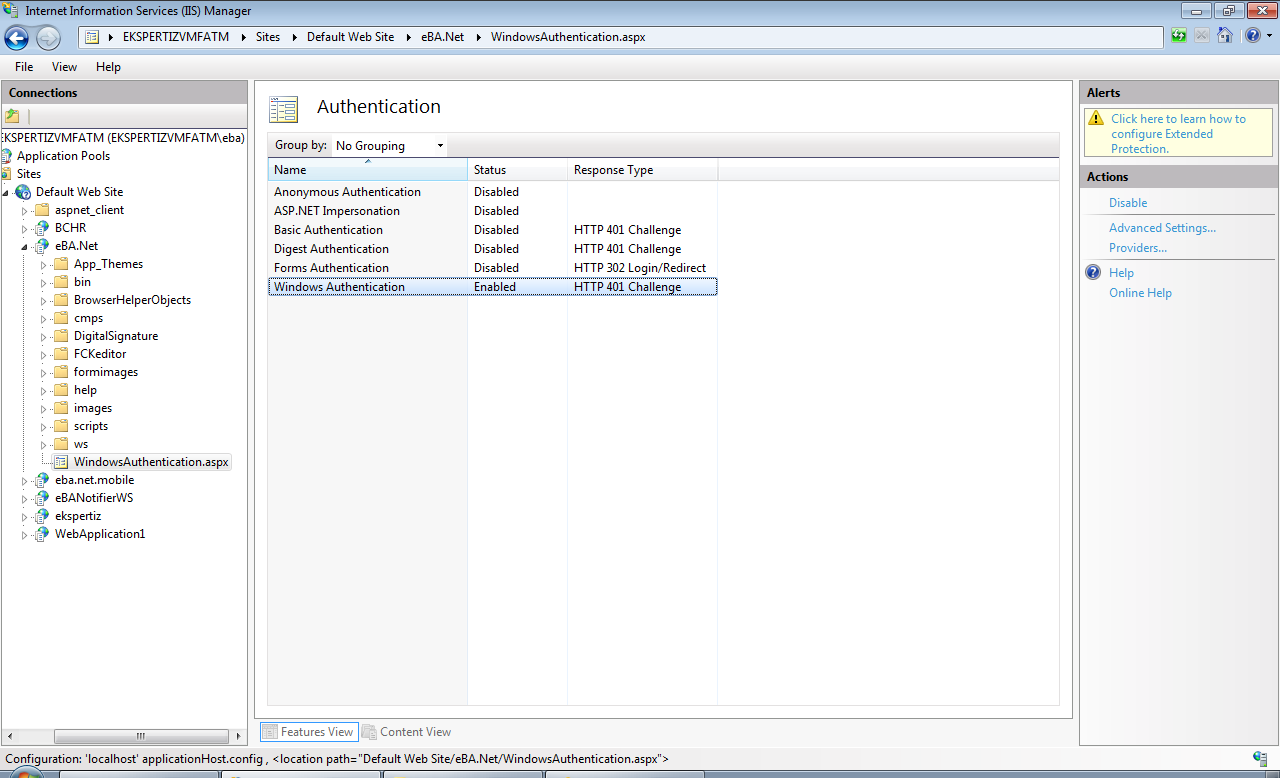Switch to Content View tab
1280x778 pixels.
[x=407, y=732]
